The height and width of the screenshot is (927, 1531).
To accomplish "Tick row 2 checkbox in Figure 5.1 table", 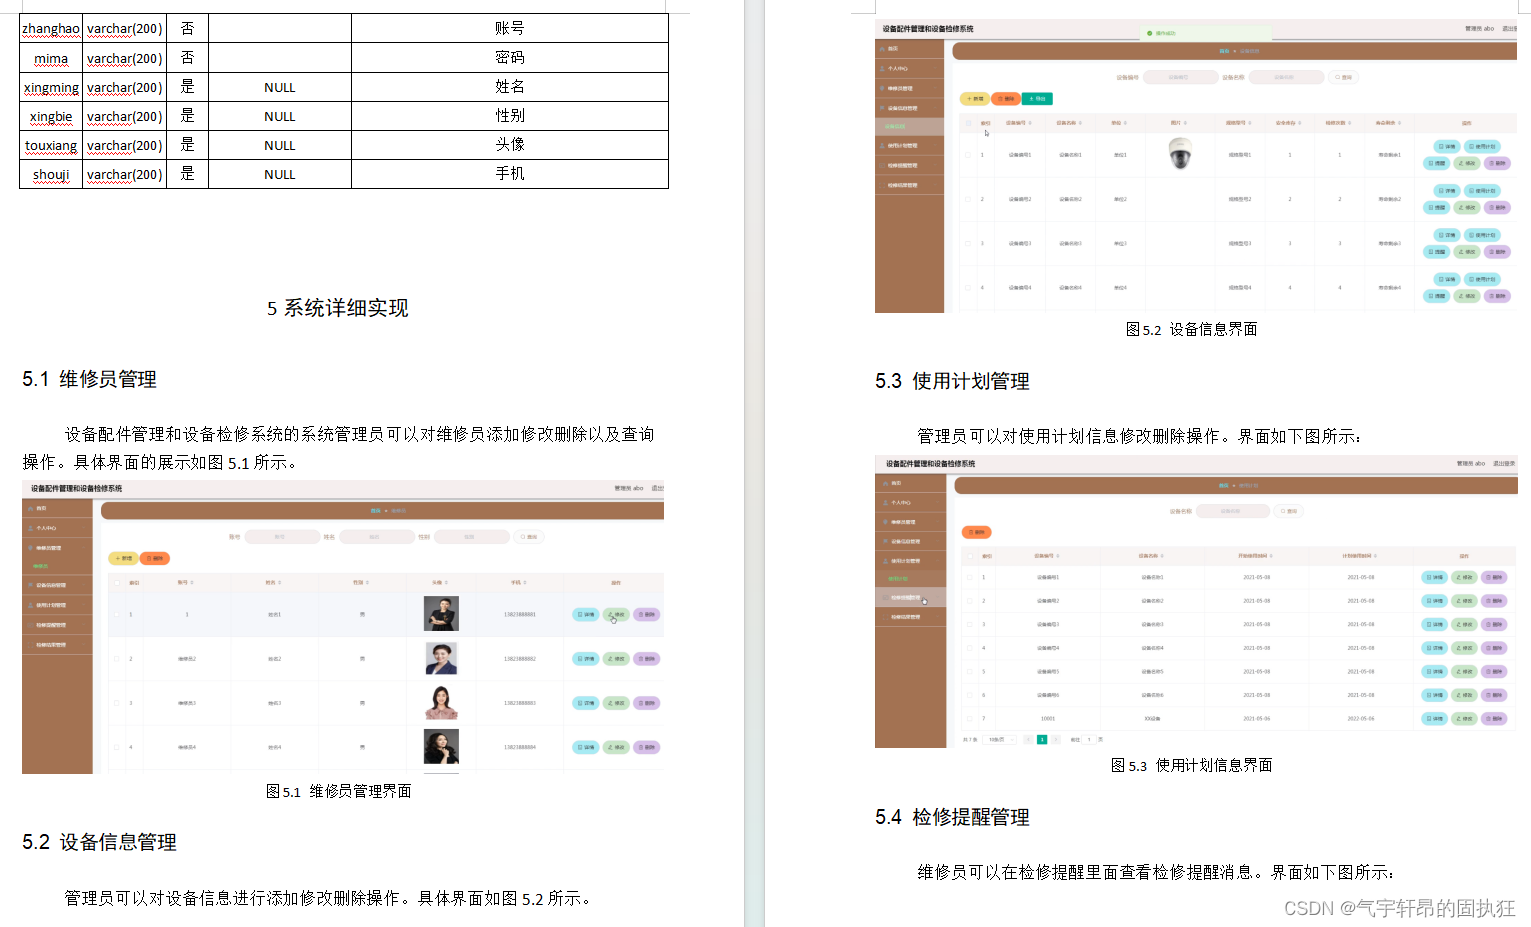I will click(117, 659).
